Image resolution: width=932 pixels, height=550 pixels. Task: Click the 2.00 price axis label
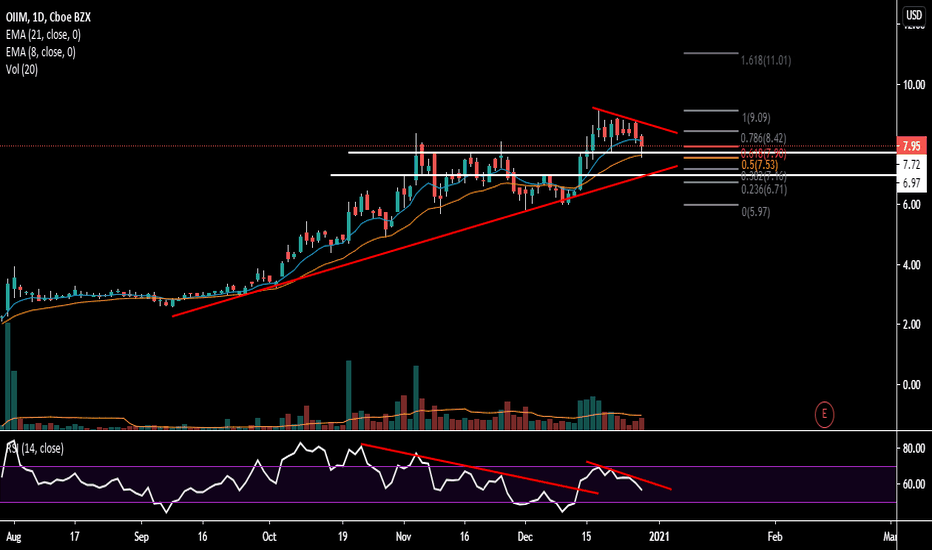(x=914, y=325)
